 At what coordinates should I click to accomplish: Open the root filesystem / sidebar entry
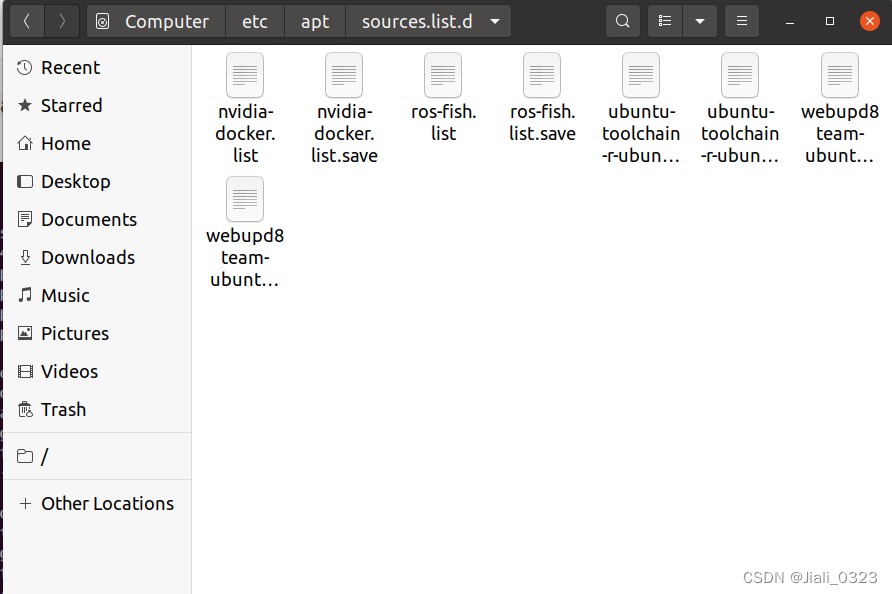[44, 456]
